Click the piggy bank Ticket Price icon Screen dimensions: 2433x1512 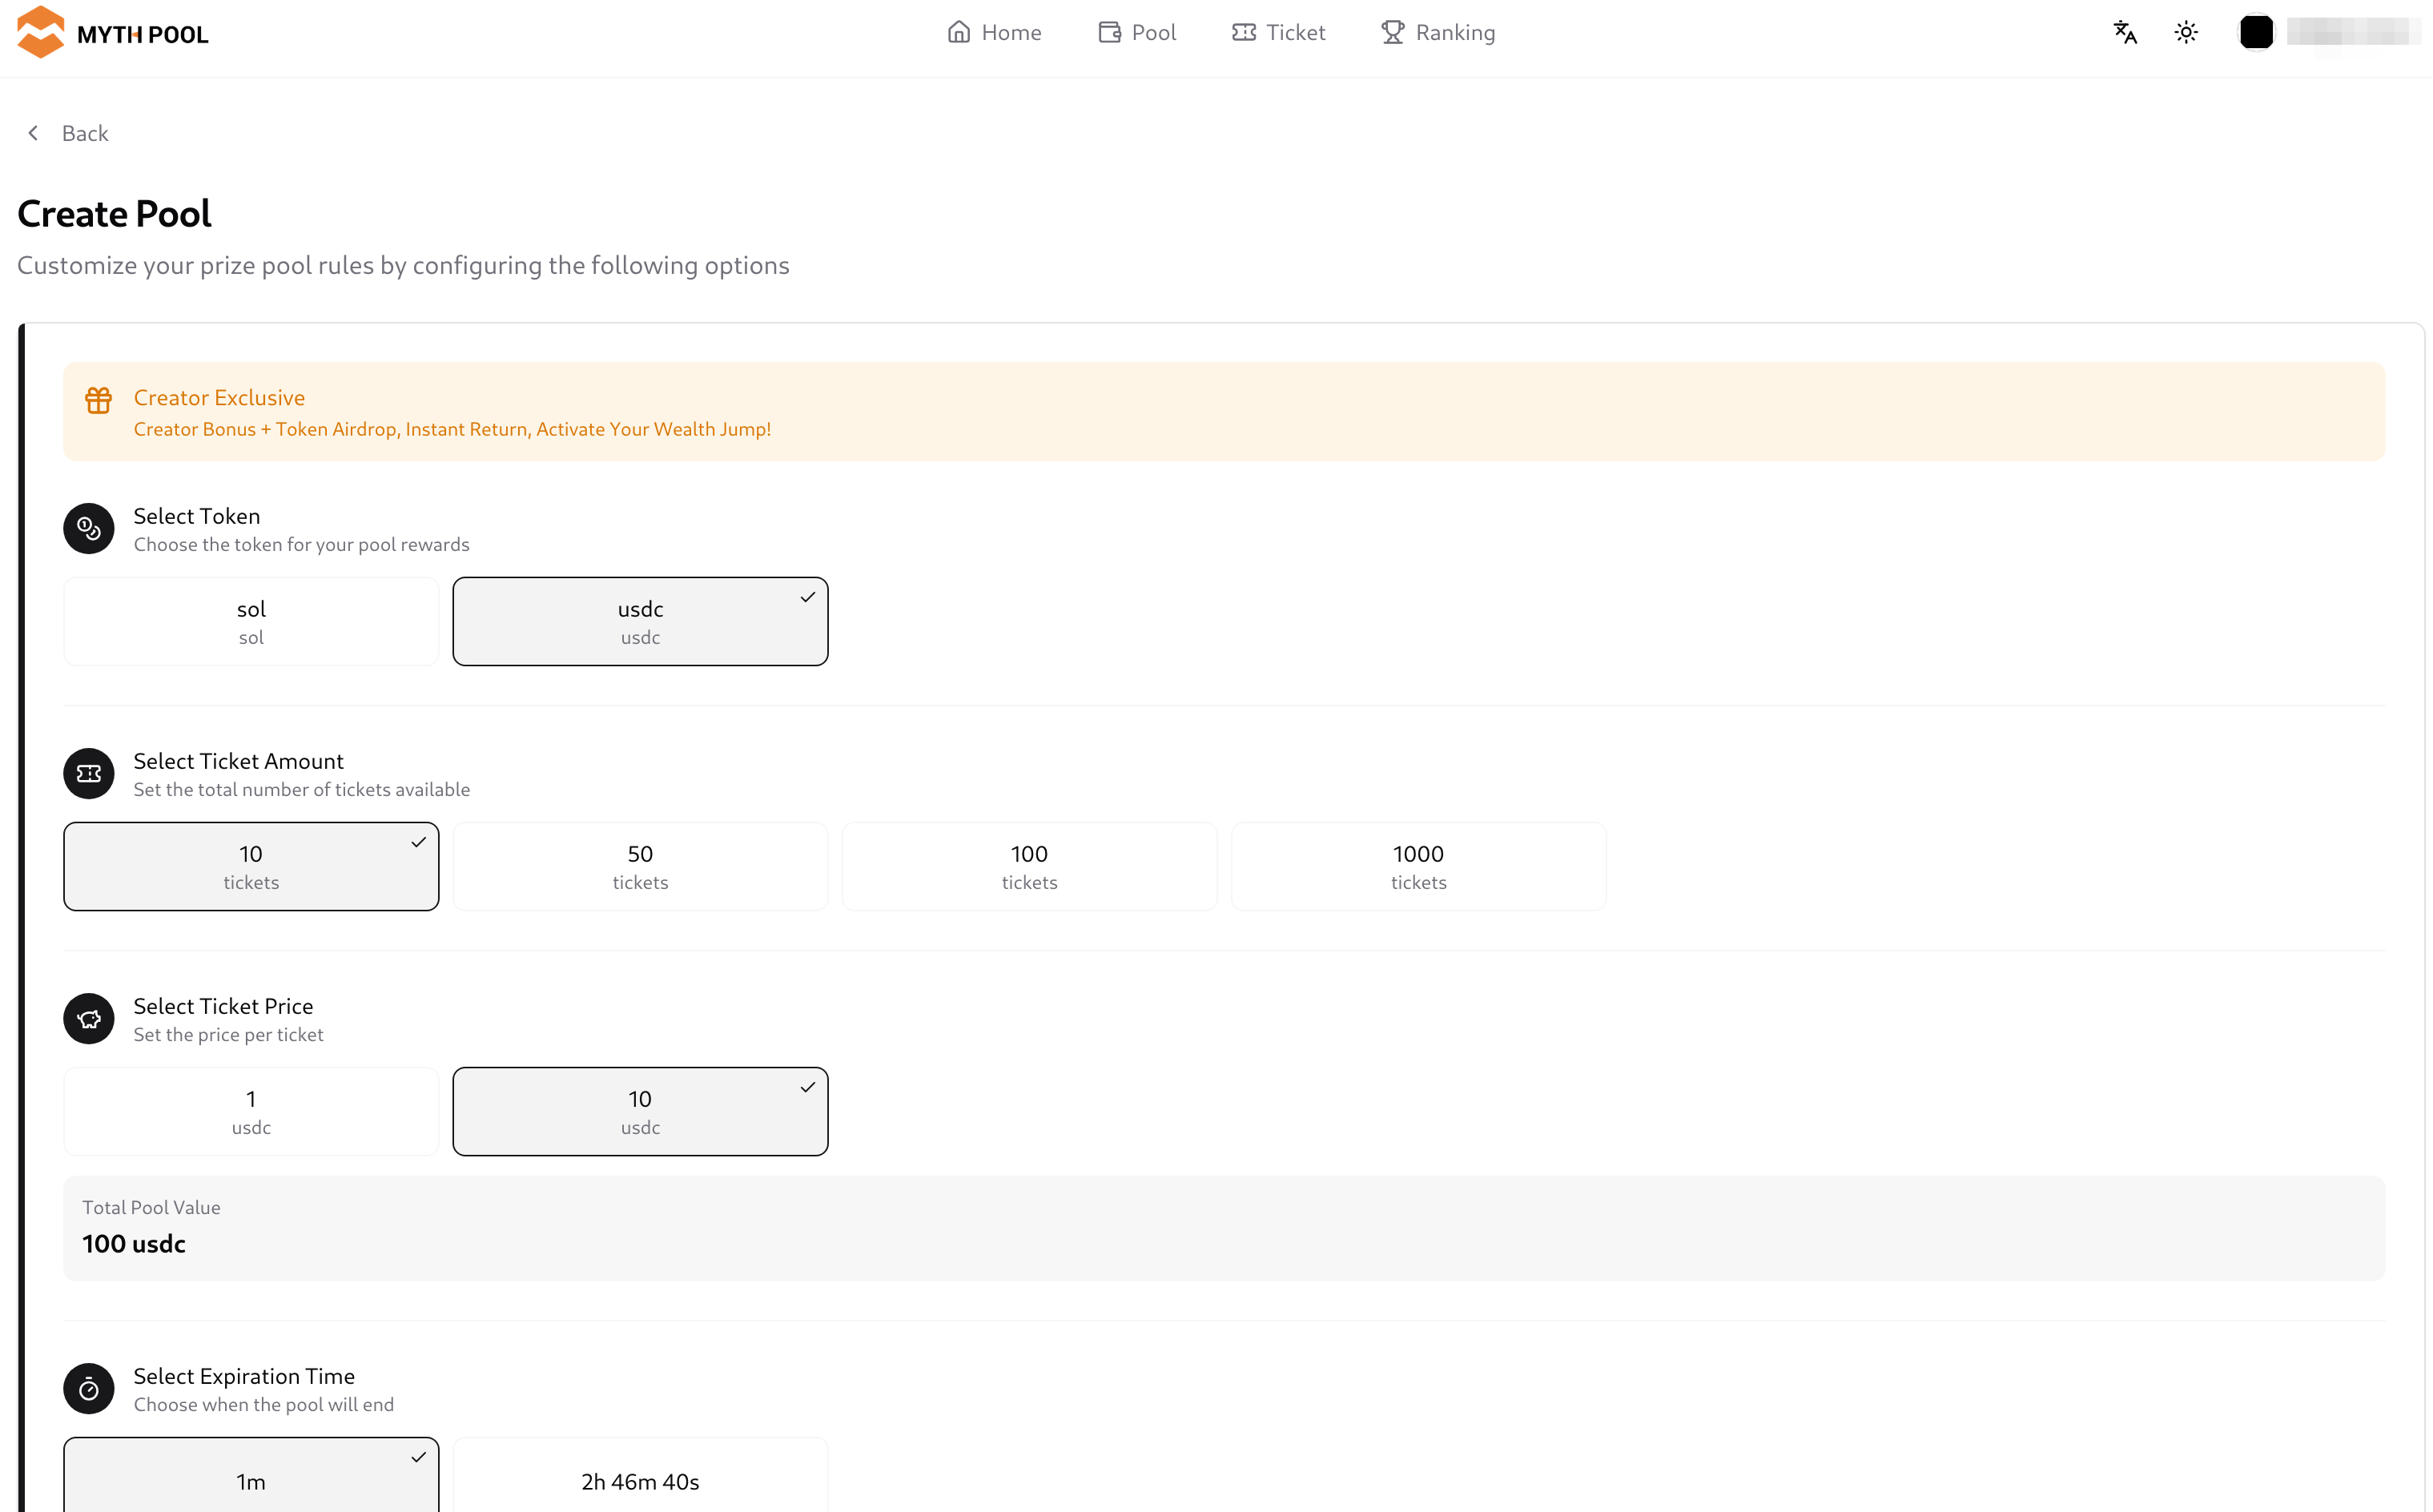pyautogui.click(x=89, y=1018)
